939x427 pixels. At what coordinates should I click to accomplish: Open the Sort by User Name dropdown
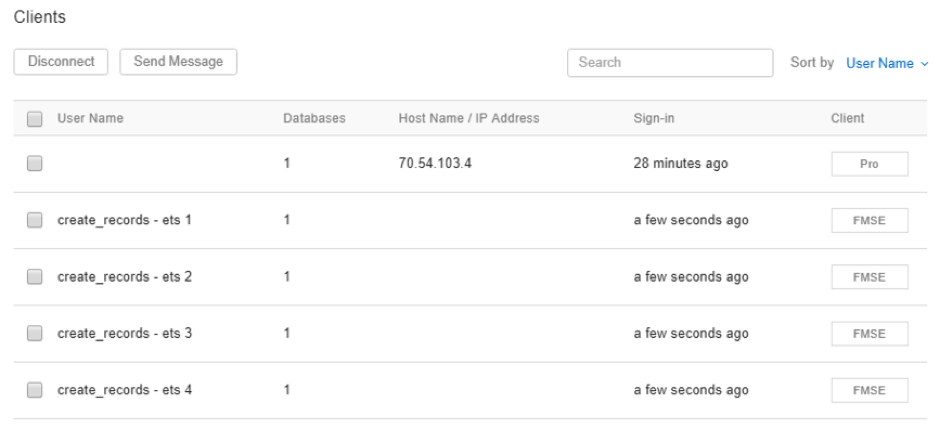(x=887, y=63)
